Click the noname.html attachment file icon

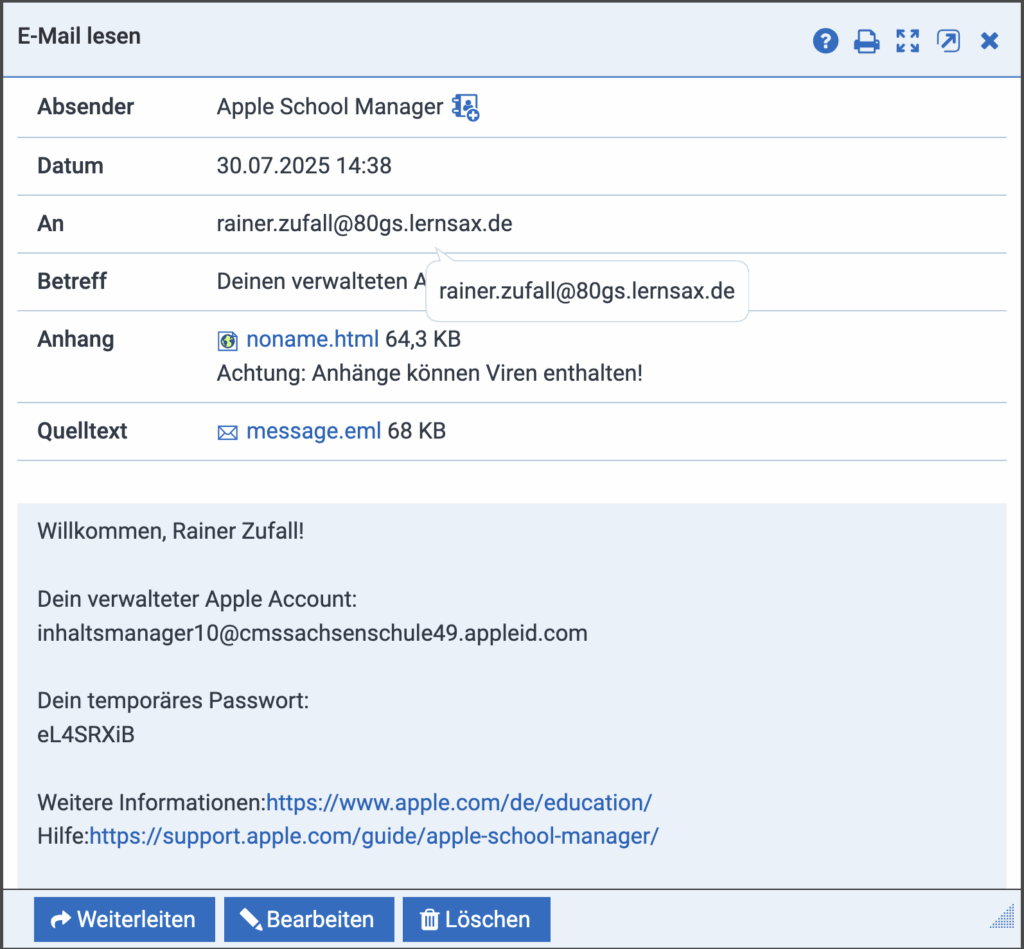click(227, 340)
